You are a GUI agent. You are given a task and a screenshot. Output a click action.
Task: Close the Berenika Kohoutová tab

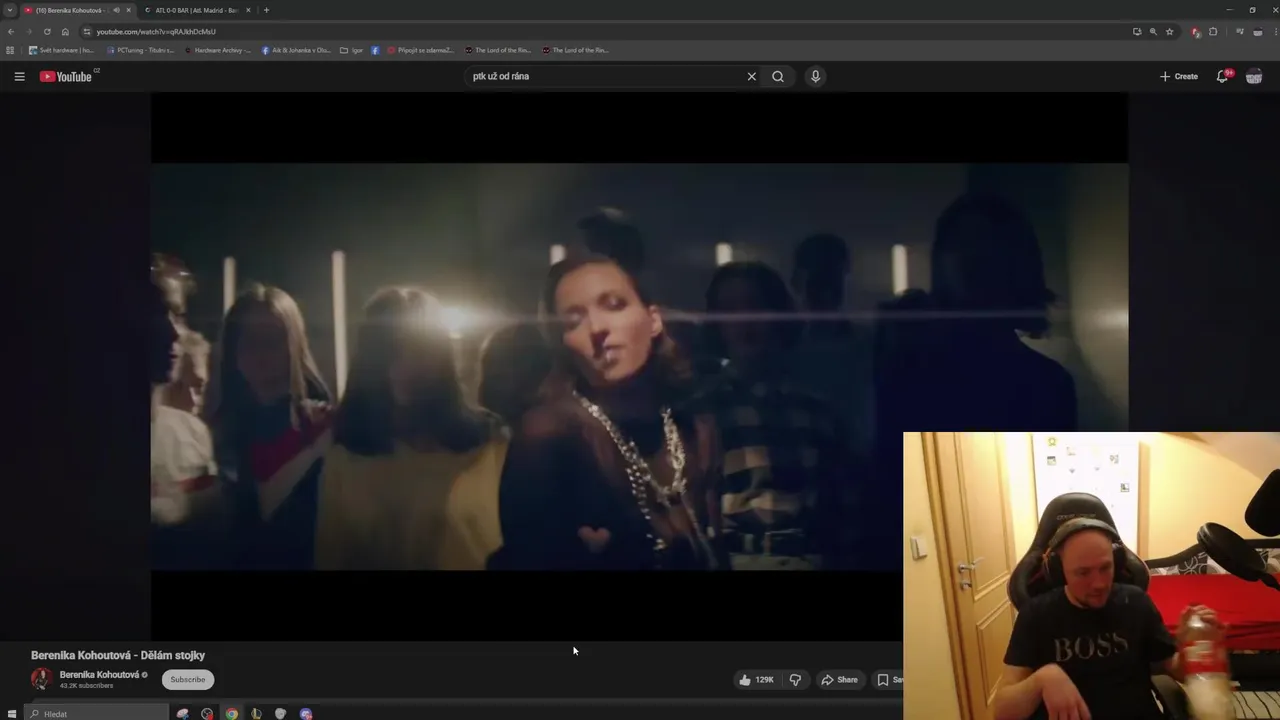pyautogui.click(x=128, y=10)
